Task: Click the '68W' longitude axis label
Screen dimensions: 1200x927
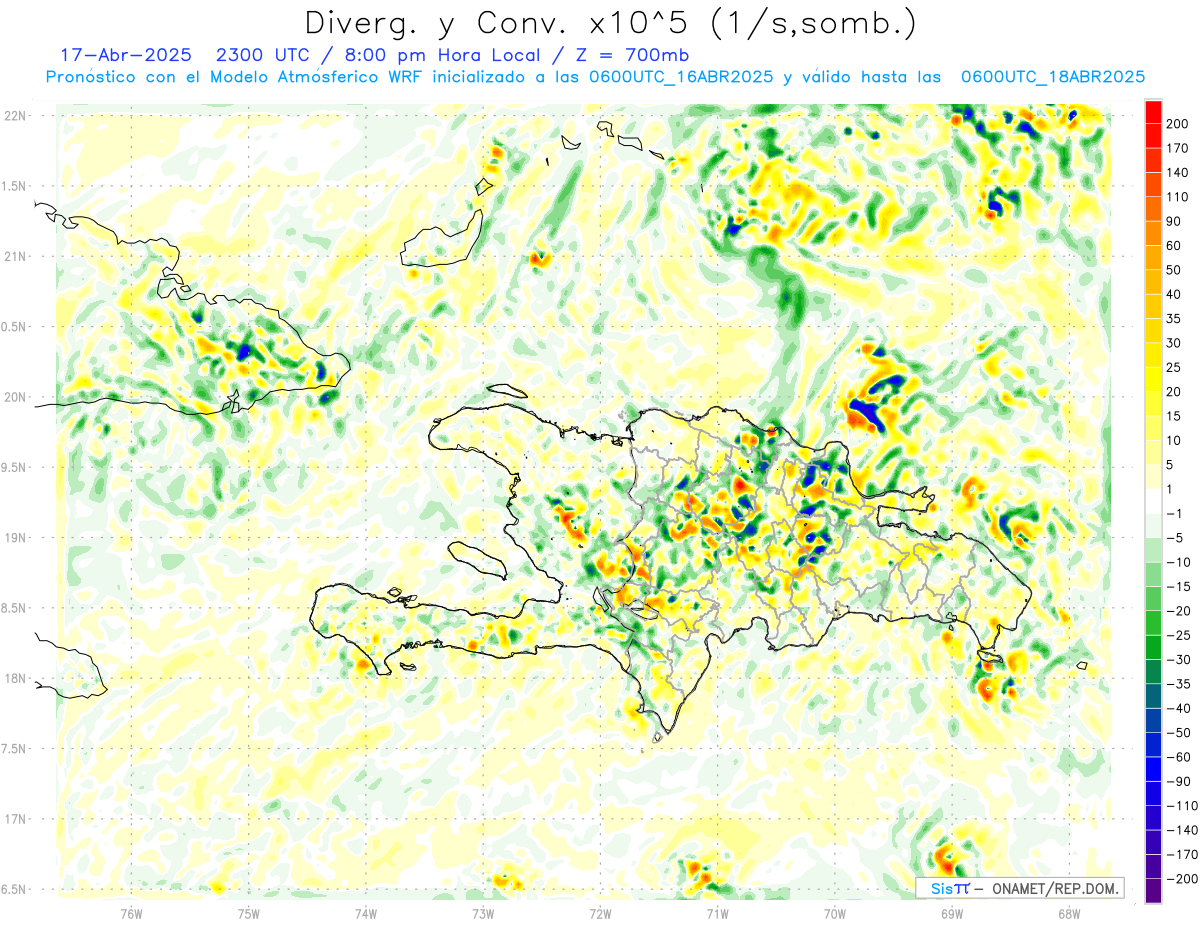Action: [1068, 913]
